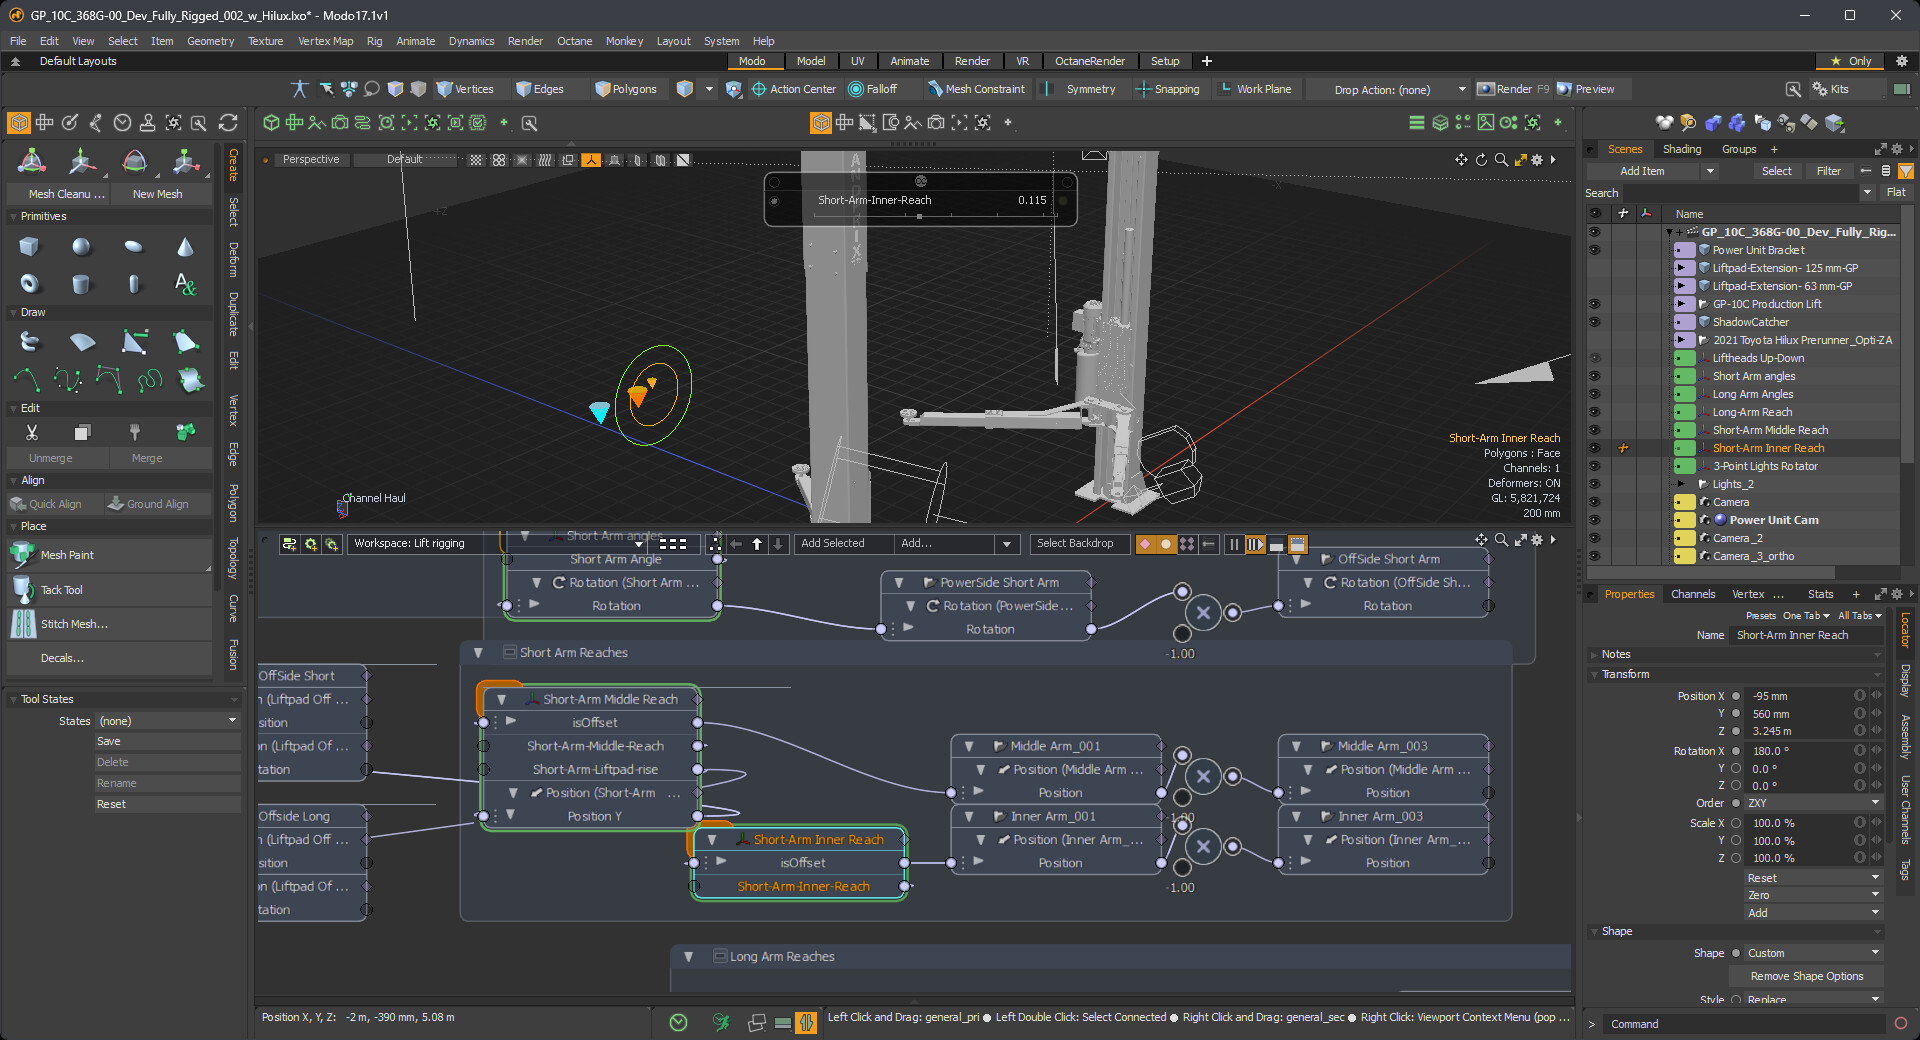Switch to the OctaneRender layout tab
This screenshot has height=1040, width=1920.
tap(1090, 61)
